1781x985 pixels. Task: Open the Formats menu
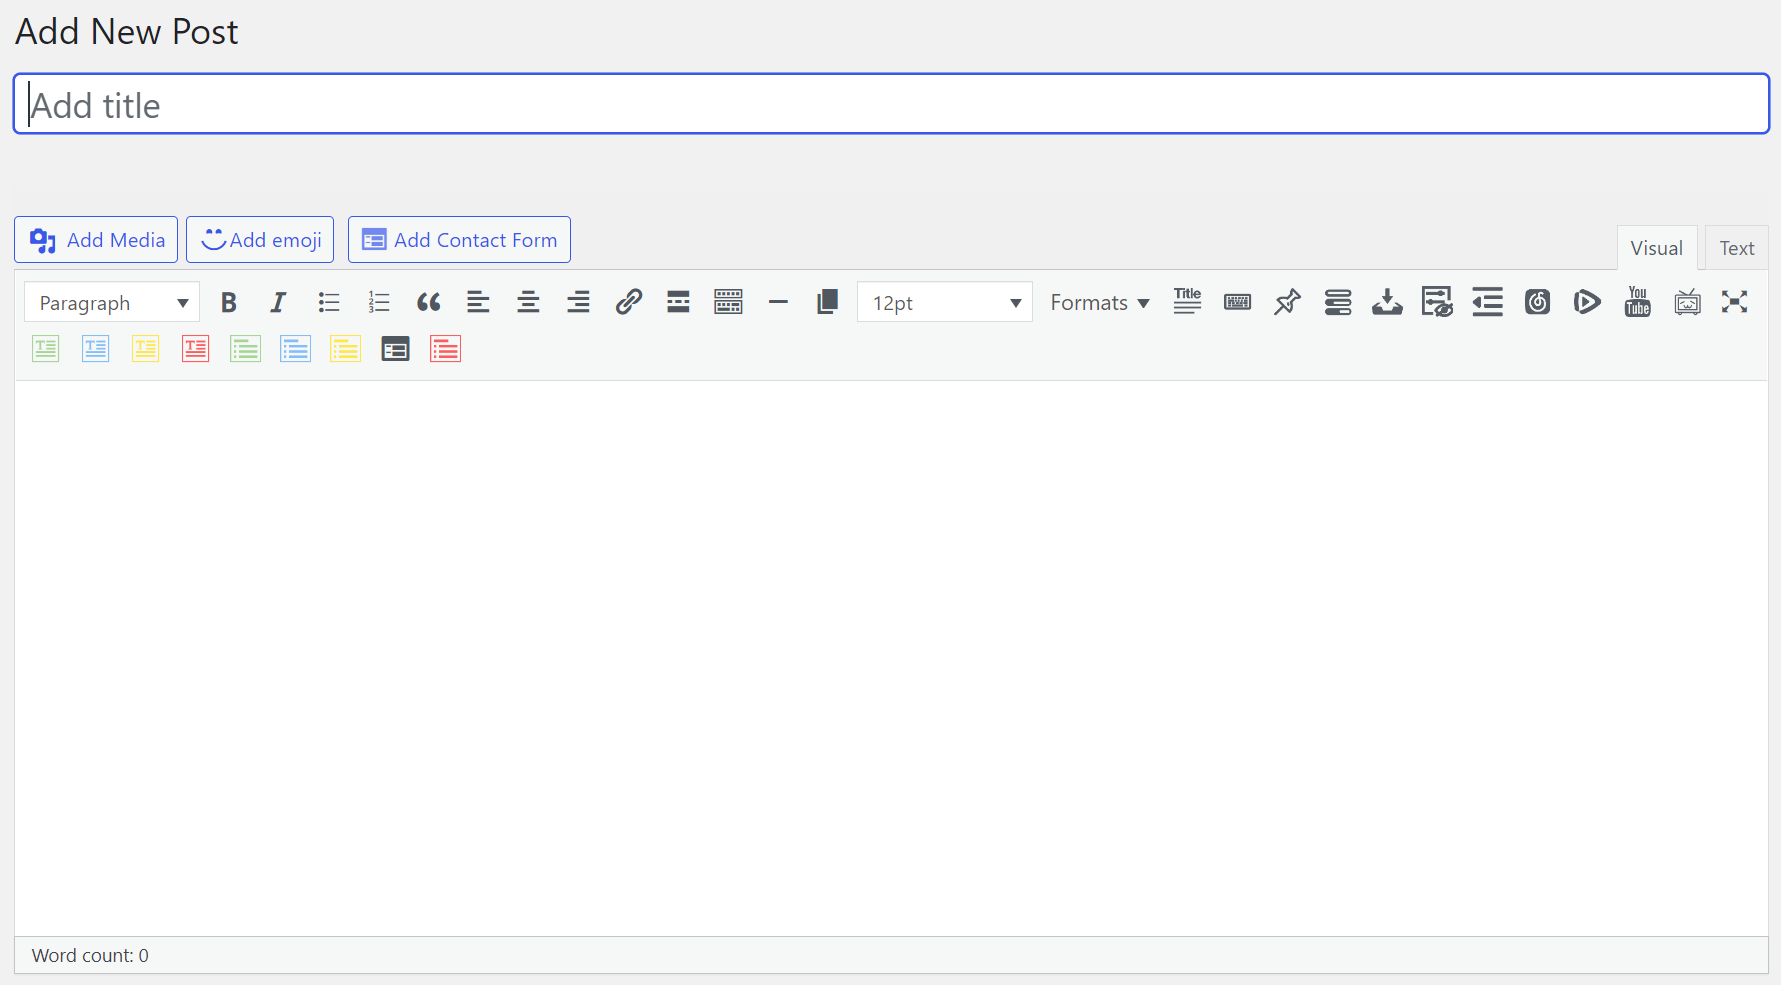point(1098,301)
